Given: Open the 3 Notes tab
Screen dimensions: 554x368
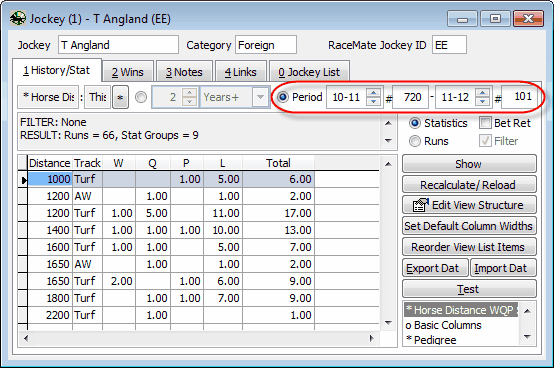Looking at the screenshot, I should click(184, 72).
